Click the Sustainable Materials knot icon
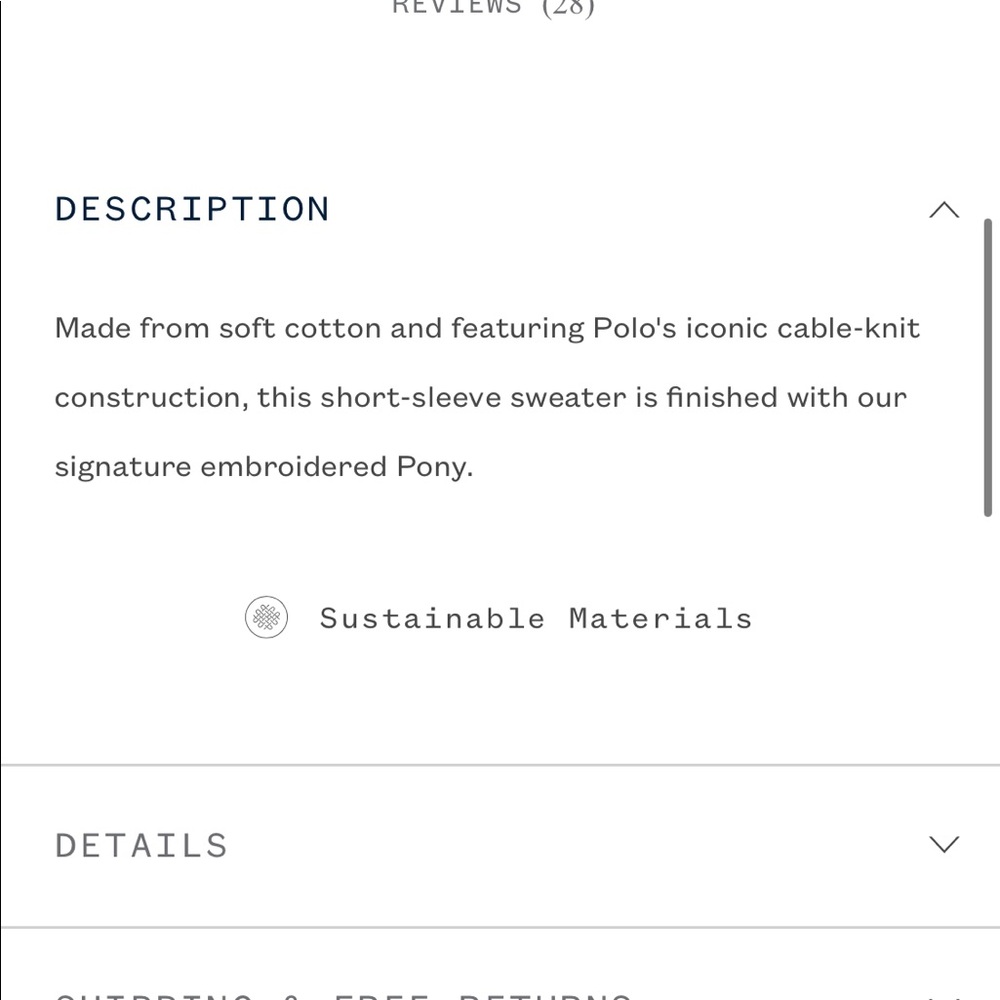Viewport: 1000px width, 1000px height. click(x=267, y=617)
